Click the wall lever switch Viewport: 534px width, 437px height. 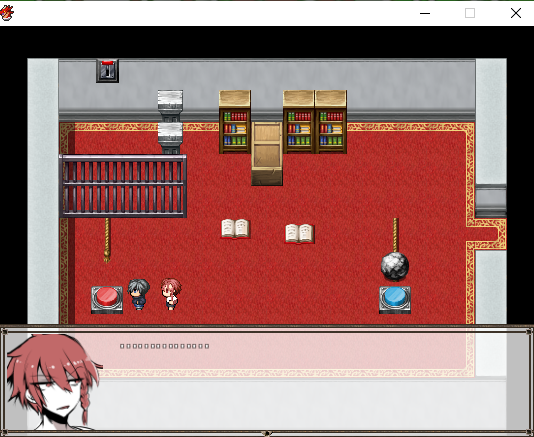(x=107, y=71)
